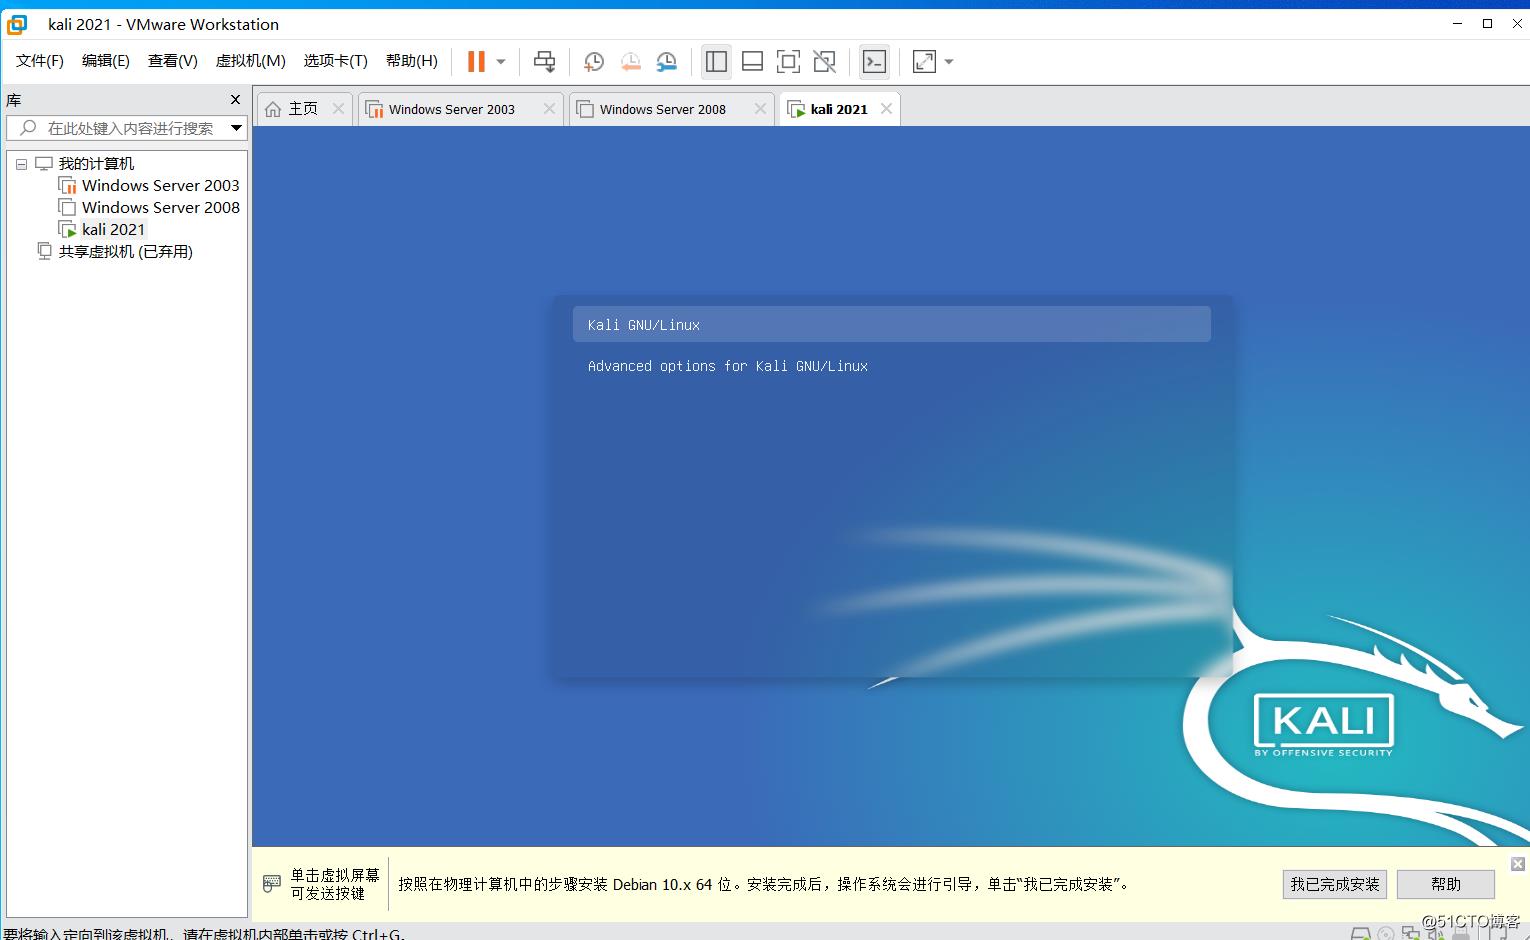
Task: Open the 文件(F) menu
Action: pos(40,61)
